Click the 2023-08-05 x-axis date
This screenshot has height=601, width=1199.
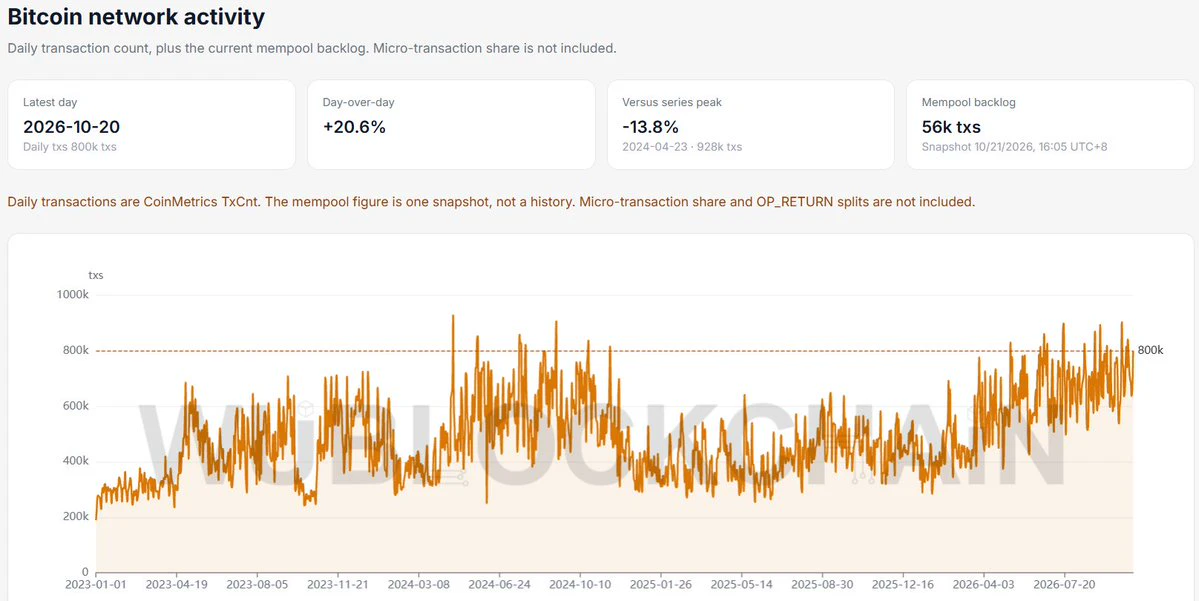[x=258, y=585]
